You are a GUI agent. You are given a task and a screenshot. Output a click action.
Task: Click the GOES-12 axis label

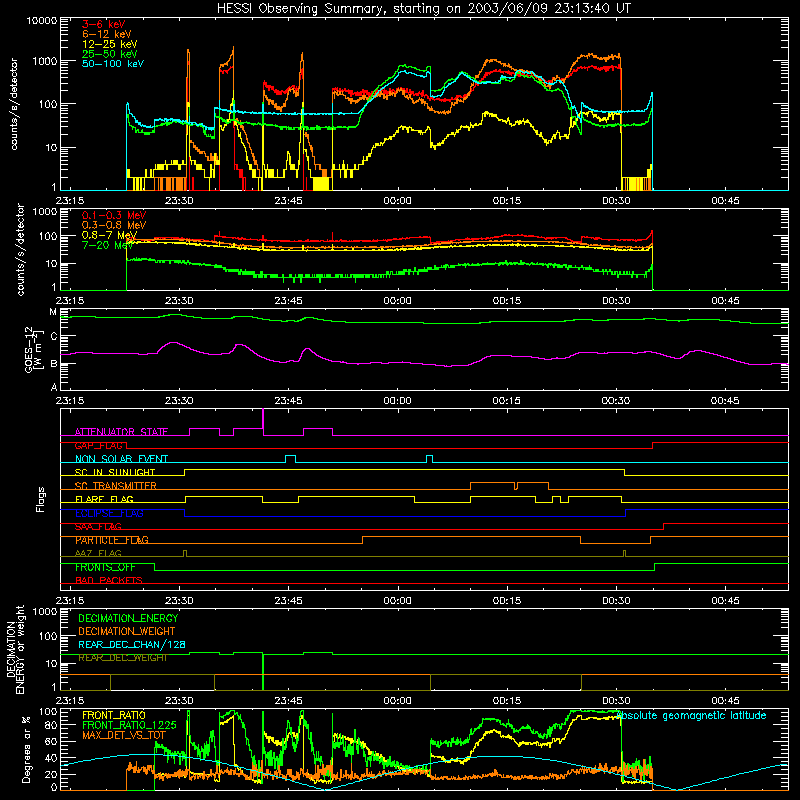pos(33,349)
